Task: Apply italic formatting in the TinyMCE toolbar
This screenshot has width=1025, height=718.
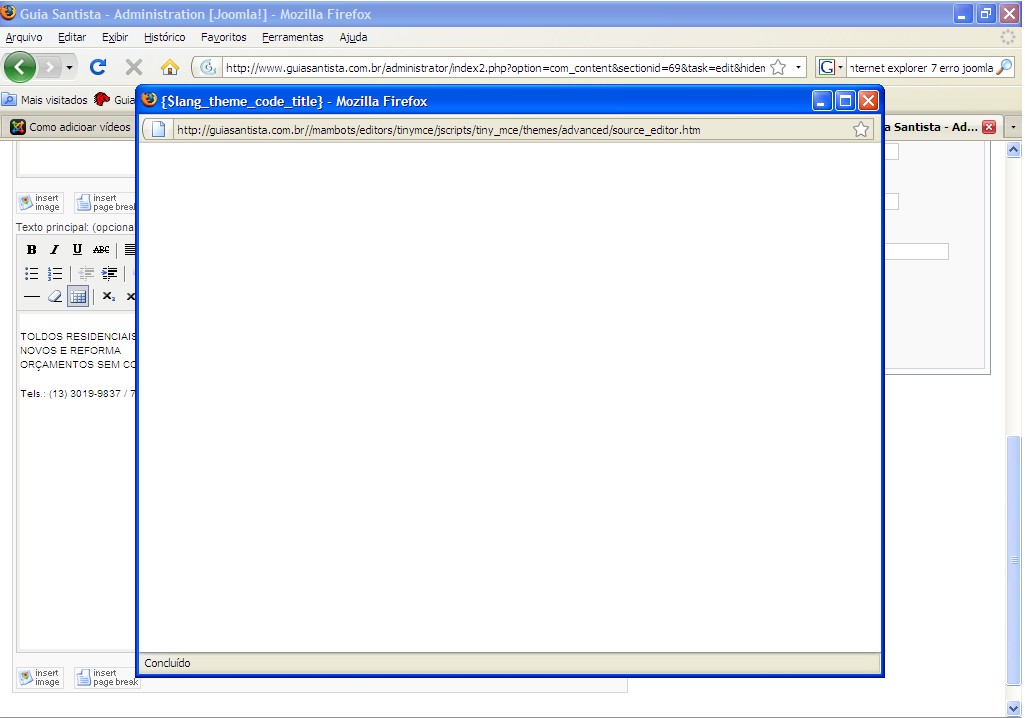Action: pos(54,249)
